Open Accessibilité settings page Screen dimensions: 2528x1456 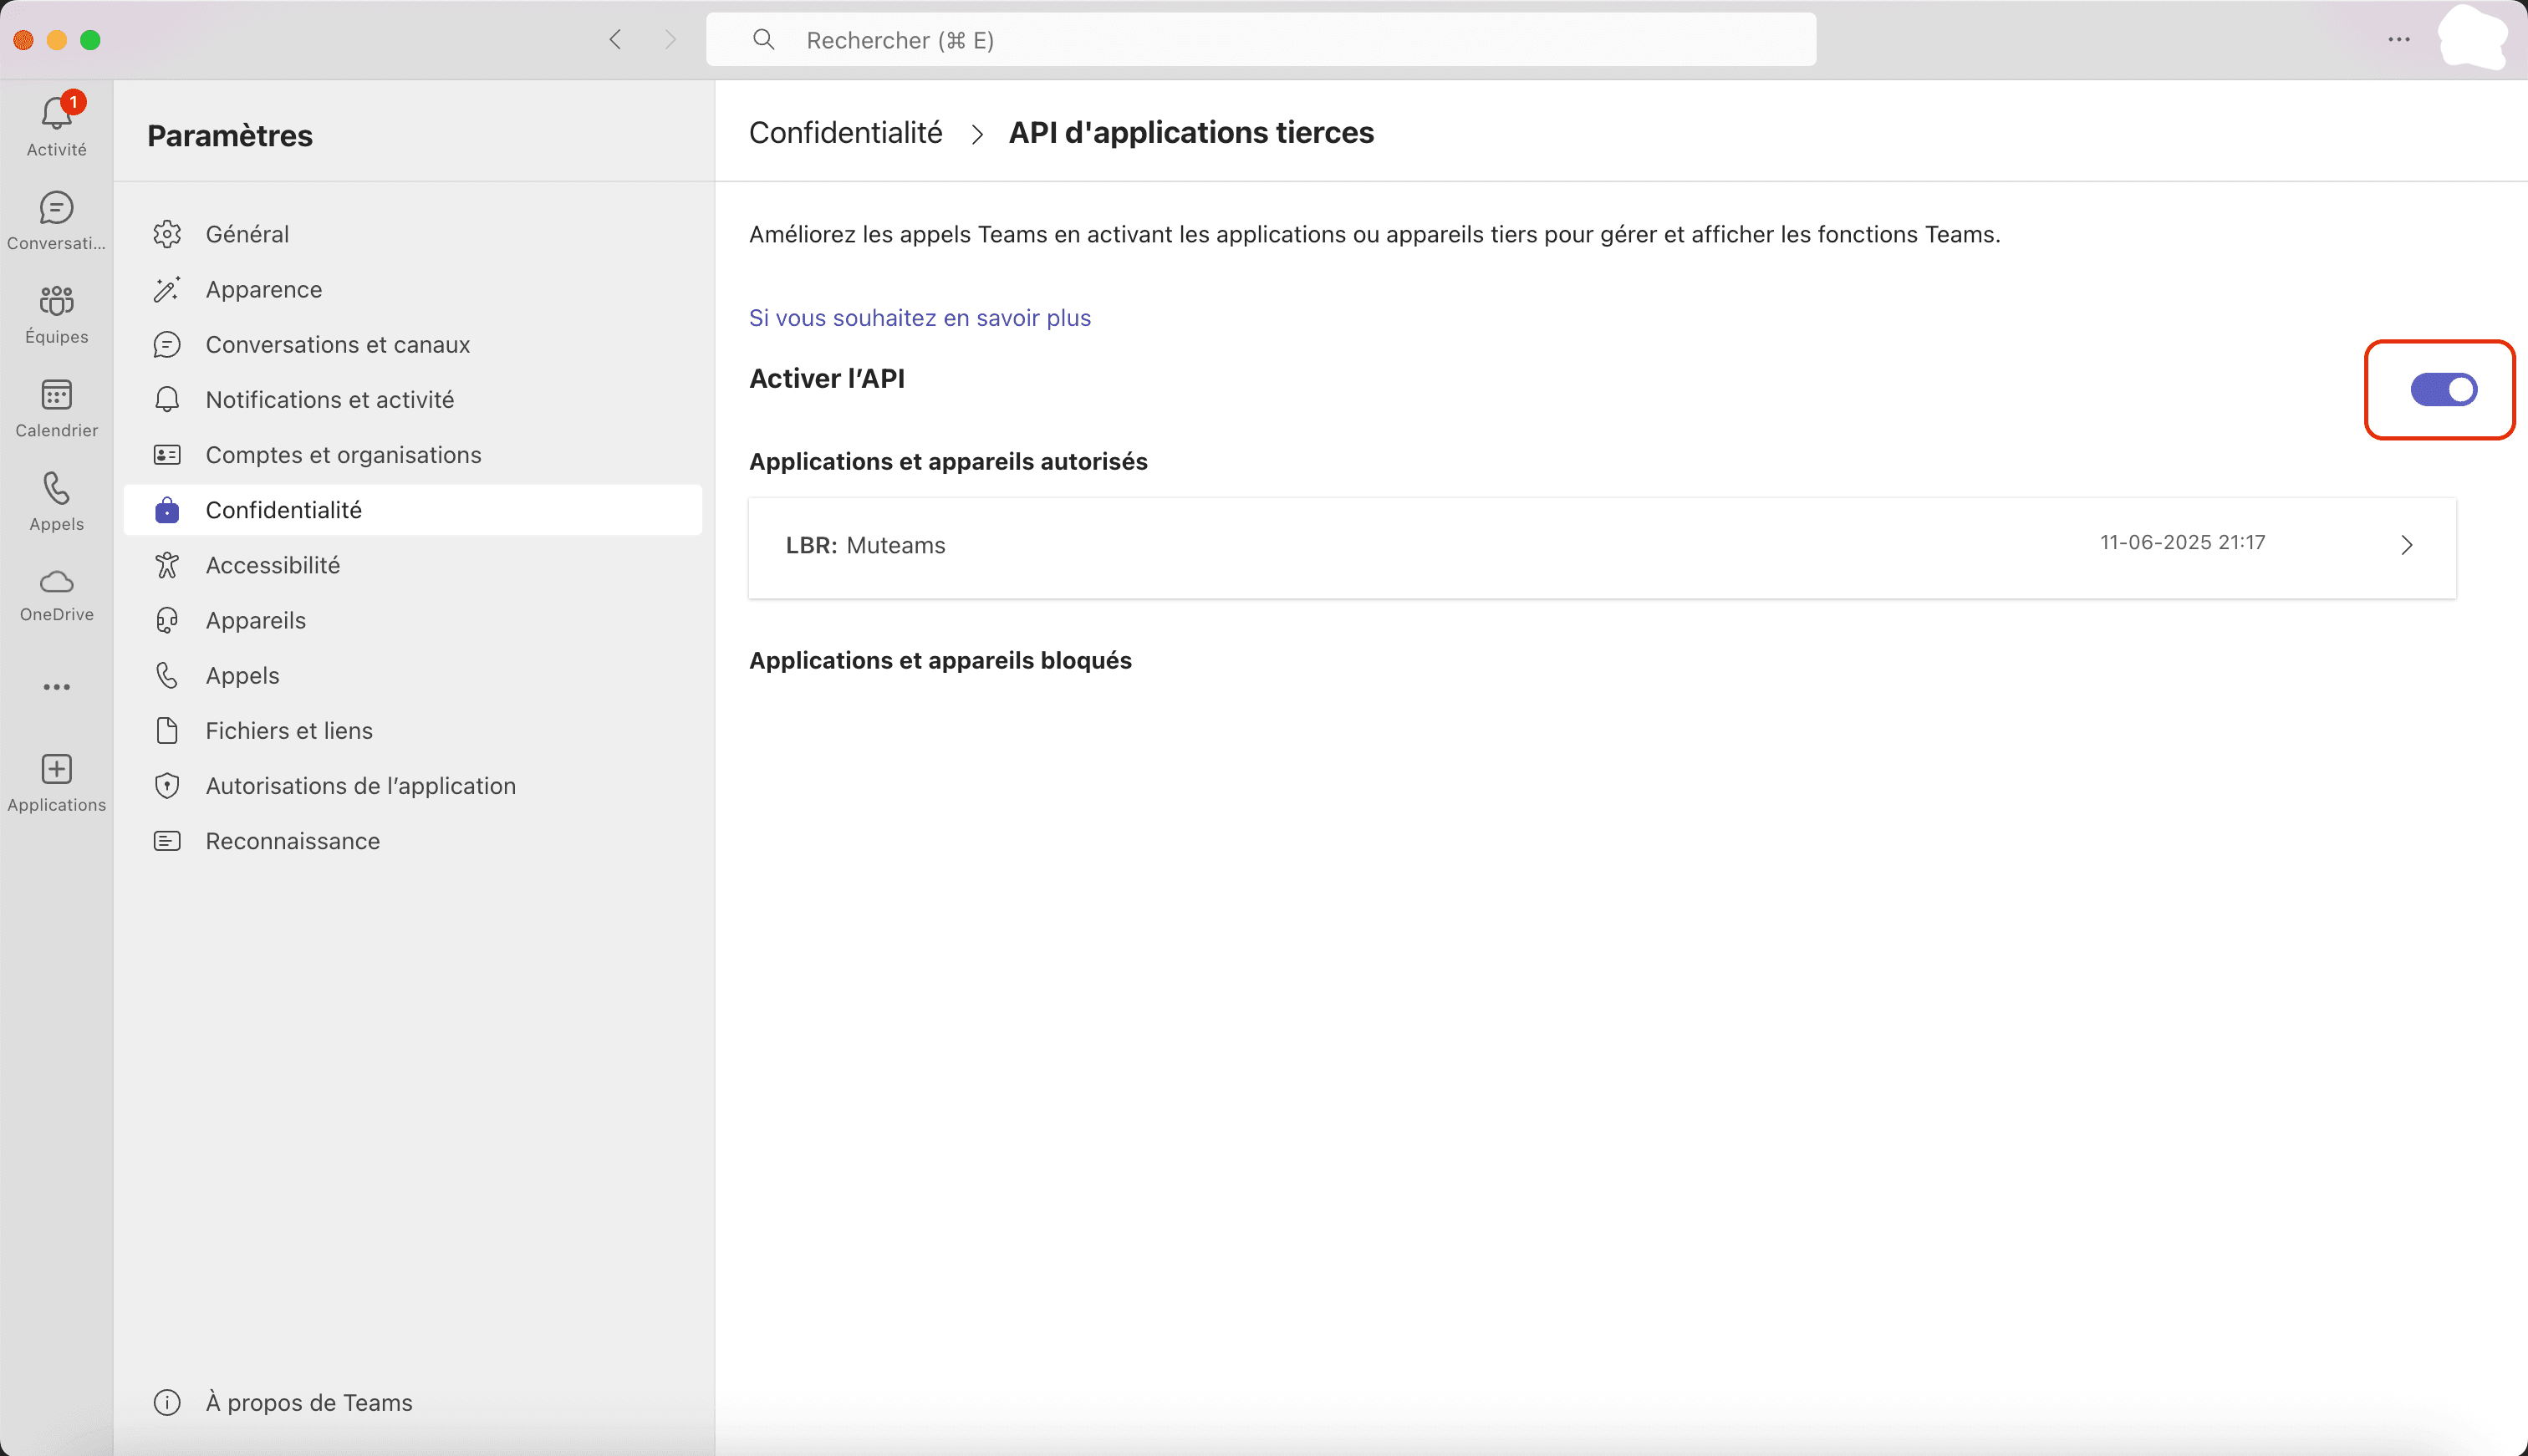click(x=413, y=565)
